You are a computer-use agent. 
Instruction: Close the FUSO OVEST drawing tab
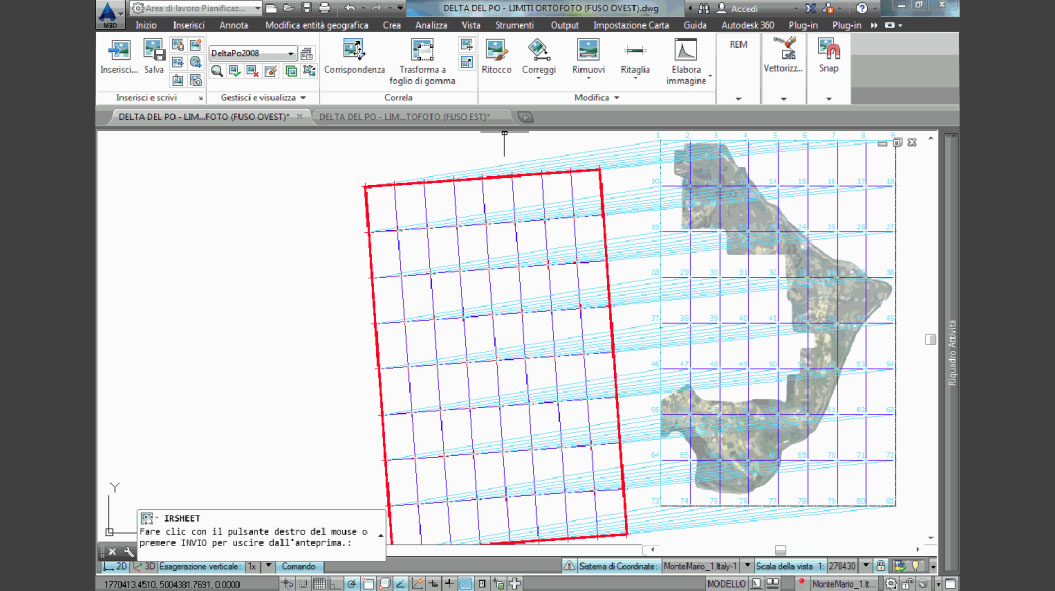pyautogui.click(x=299, y=116)
